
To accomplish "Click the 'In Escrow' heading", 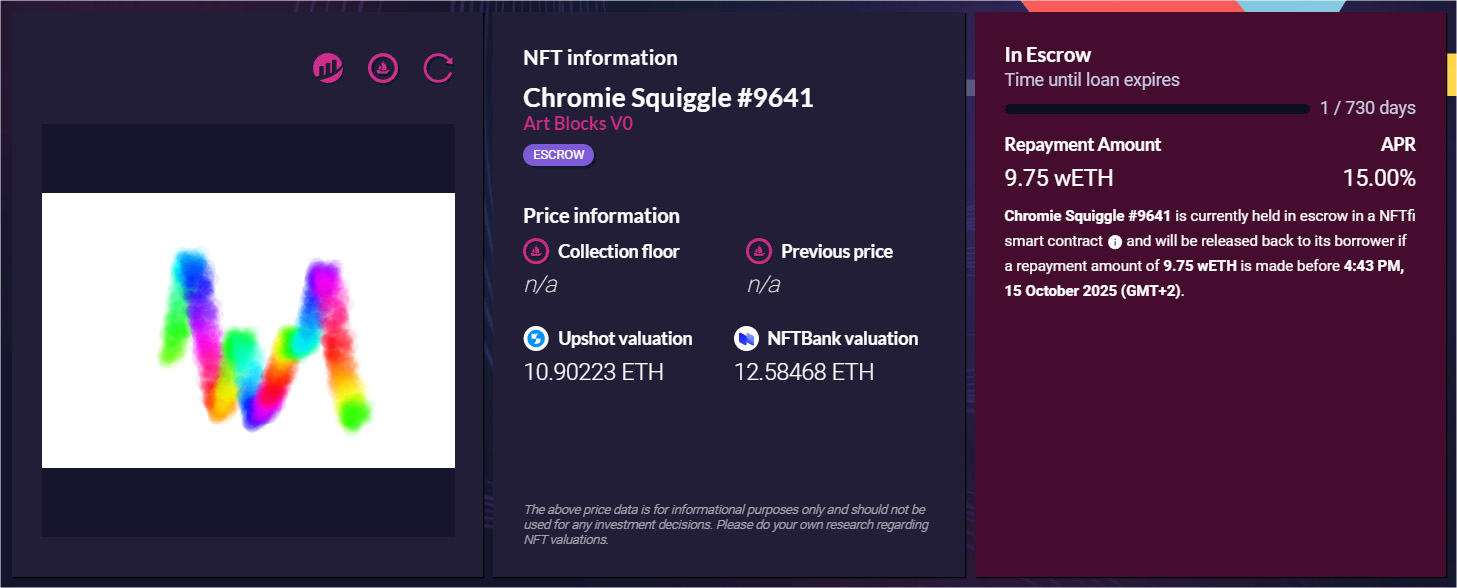I will click(x=1047, y=55).
